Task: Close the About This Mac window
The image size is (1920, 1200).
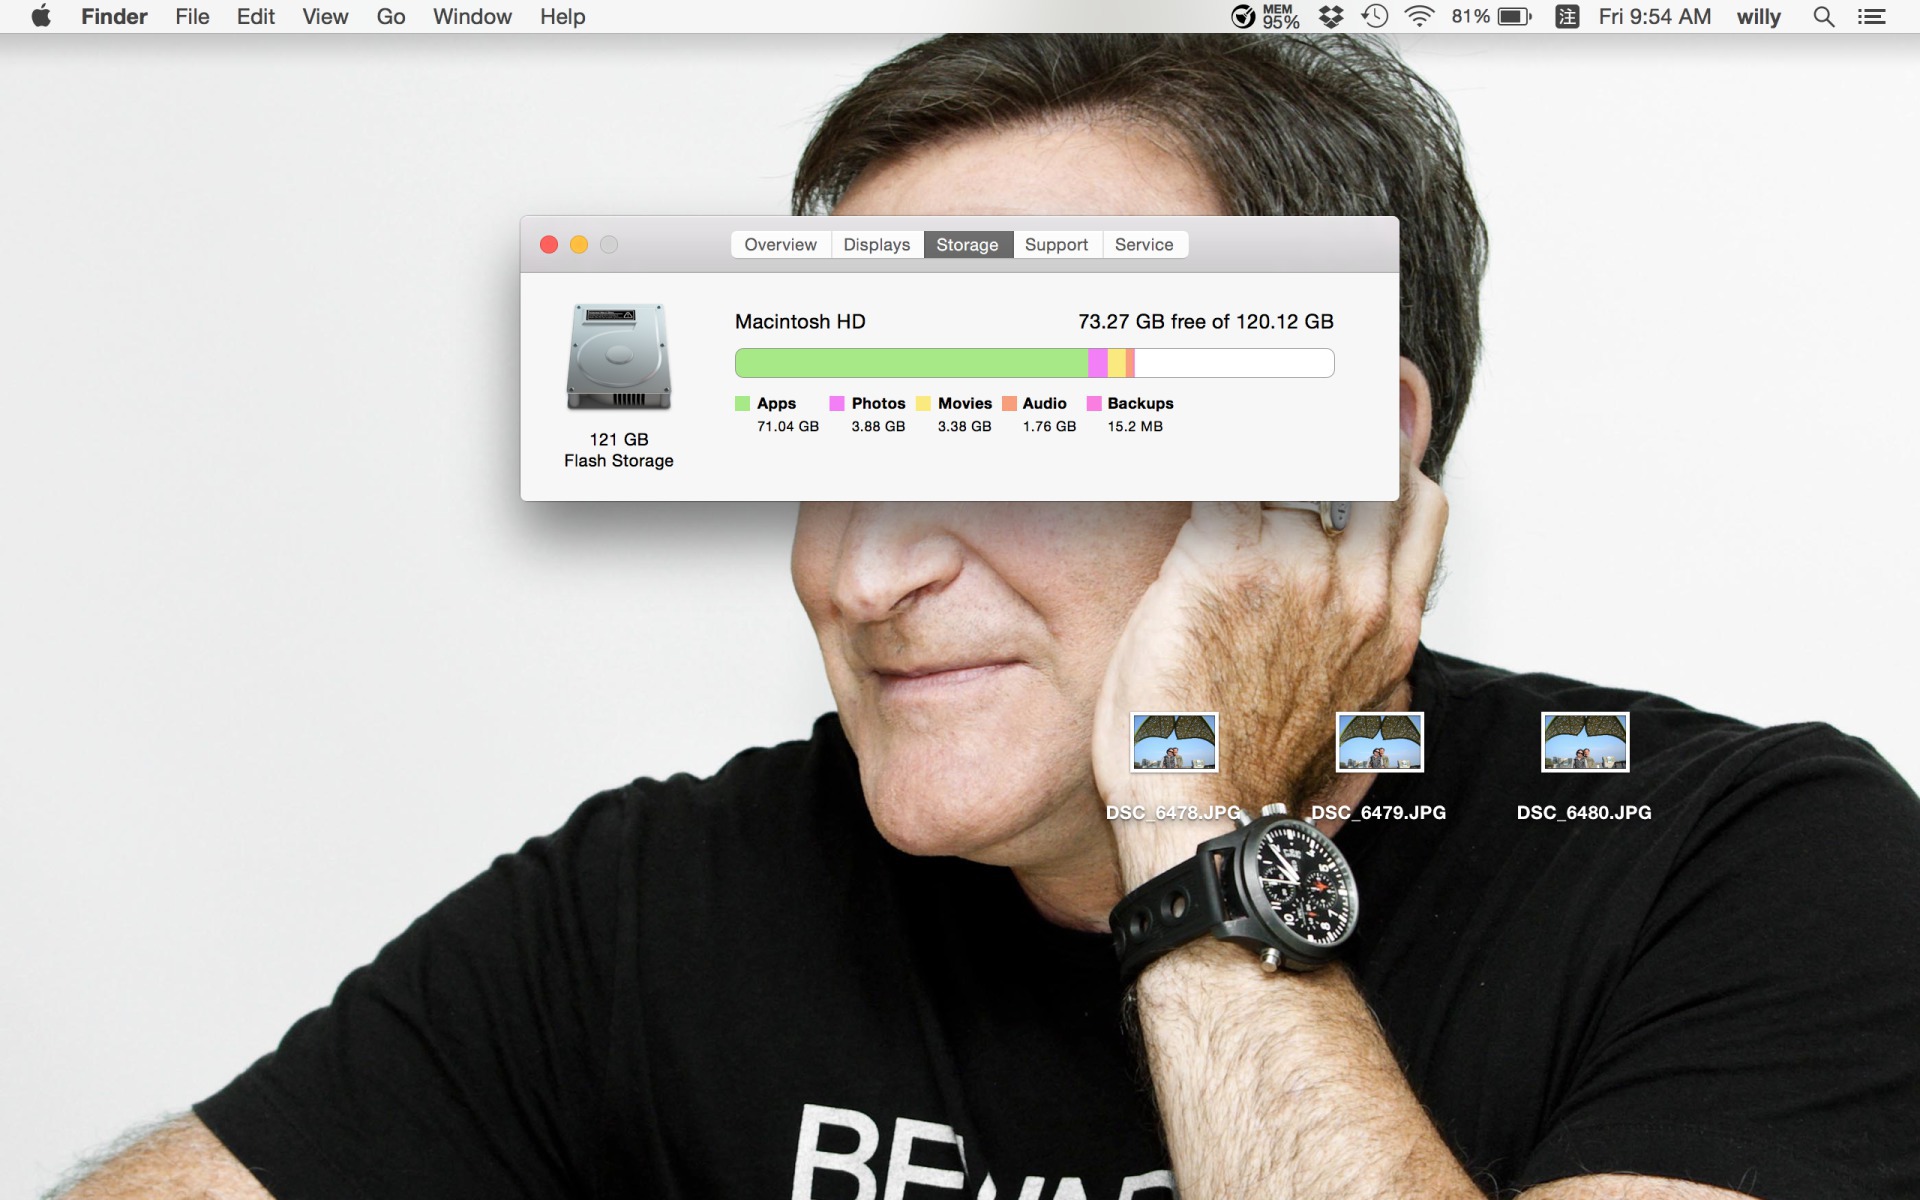Action: 549,245
